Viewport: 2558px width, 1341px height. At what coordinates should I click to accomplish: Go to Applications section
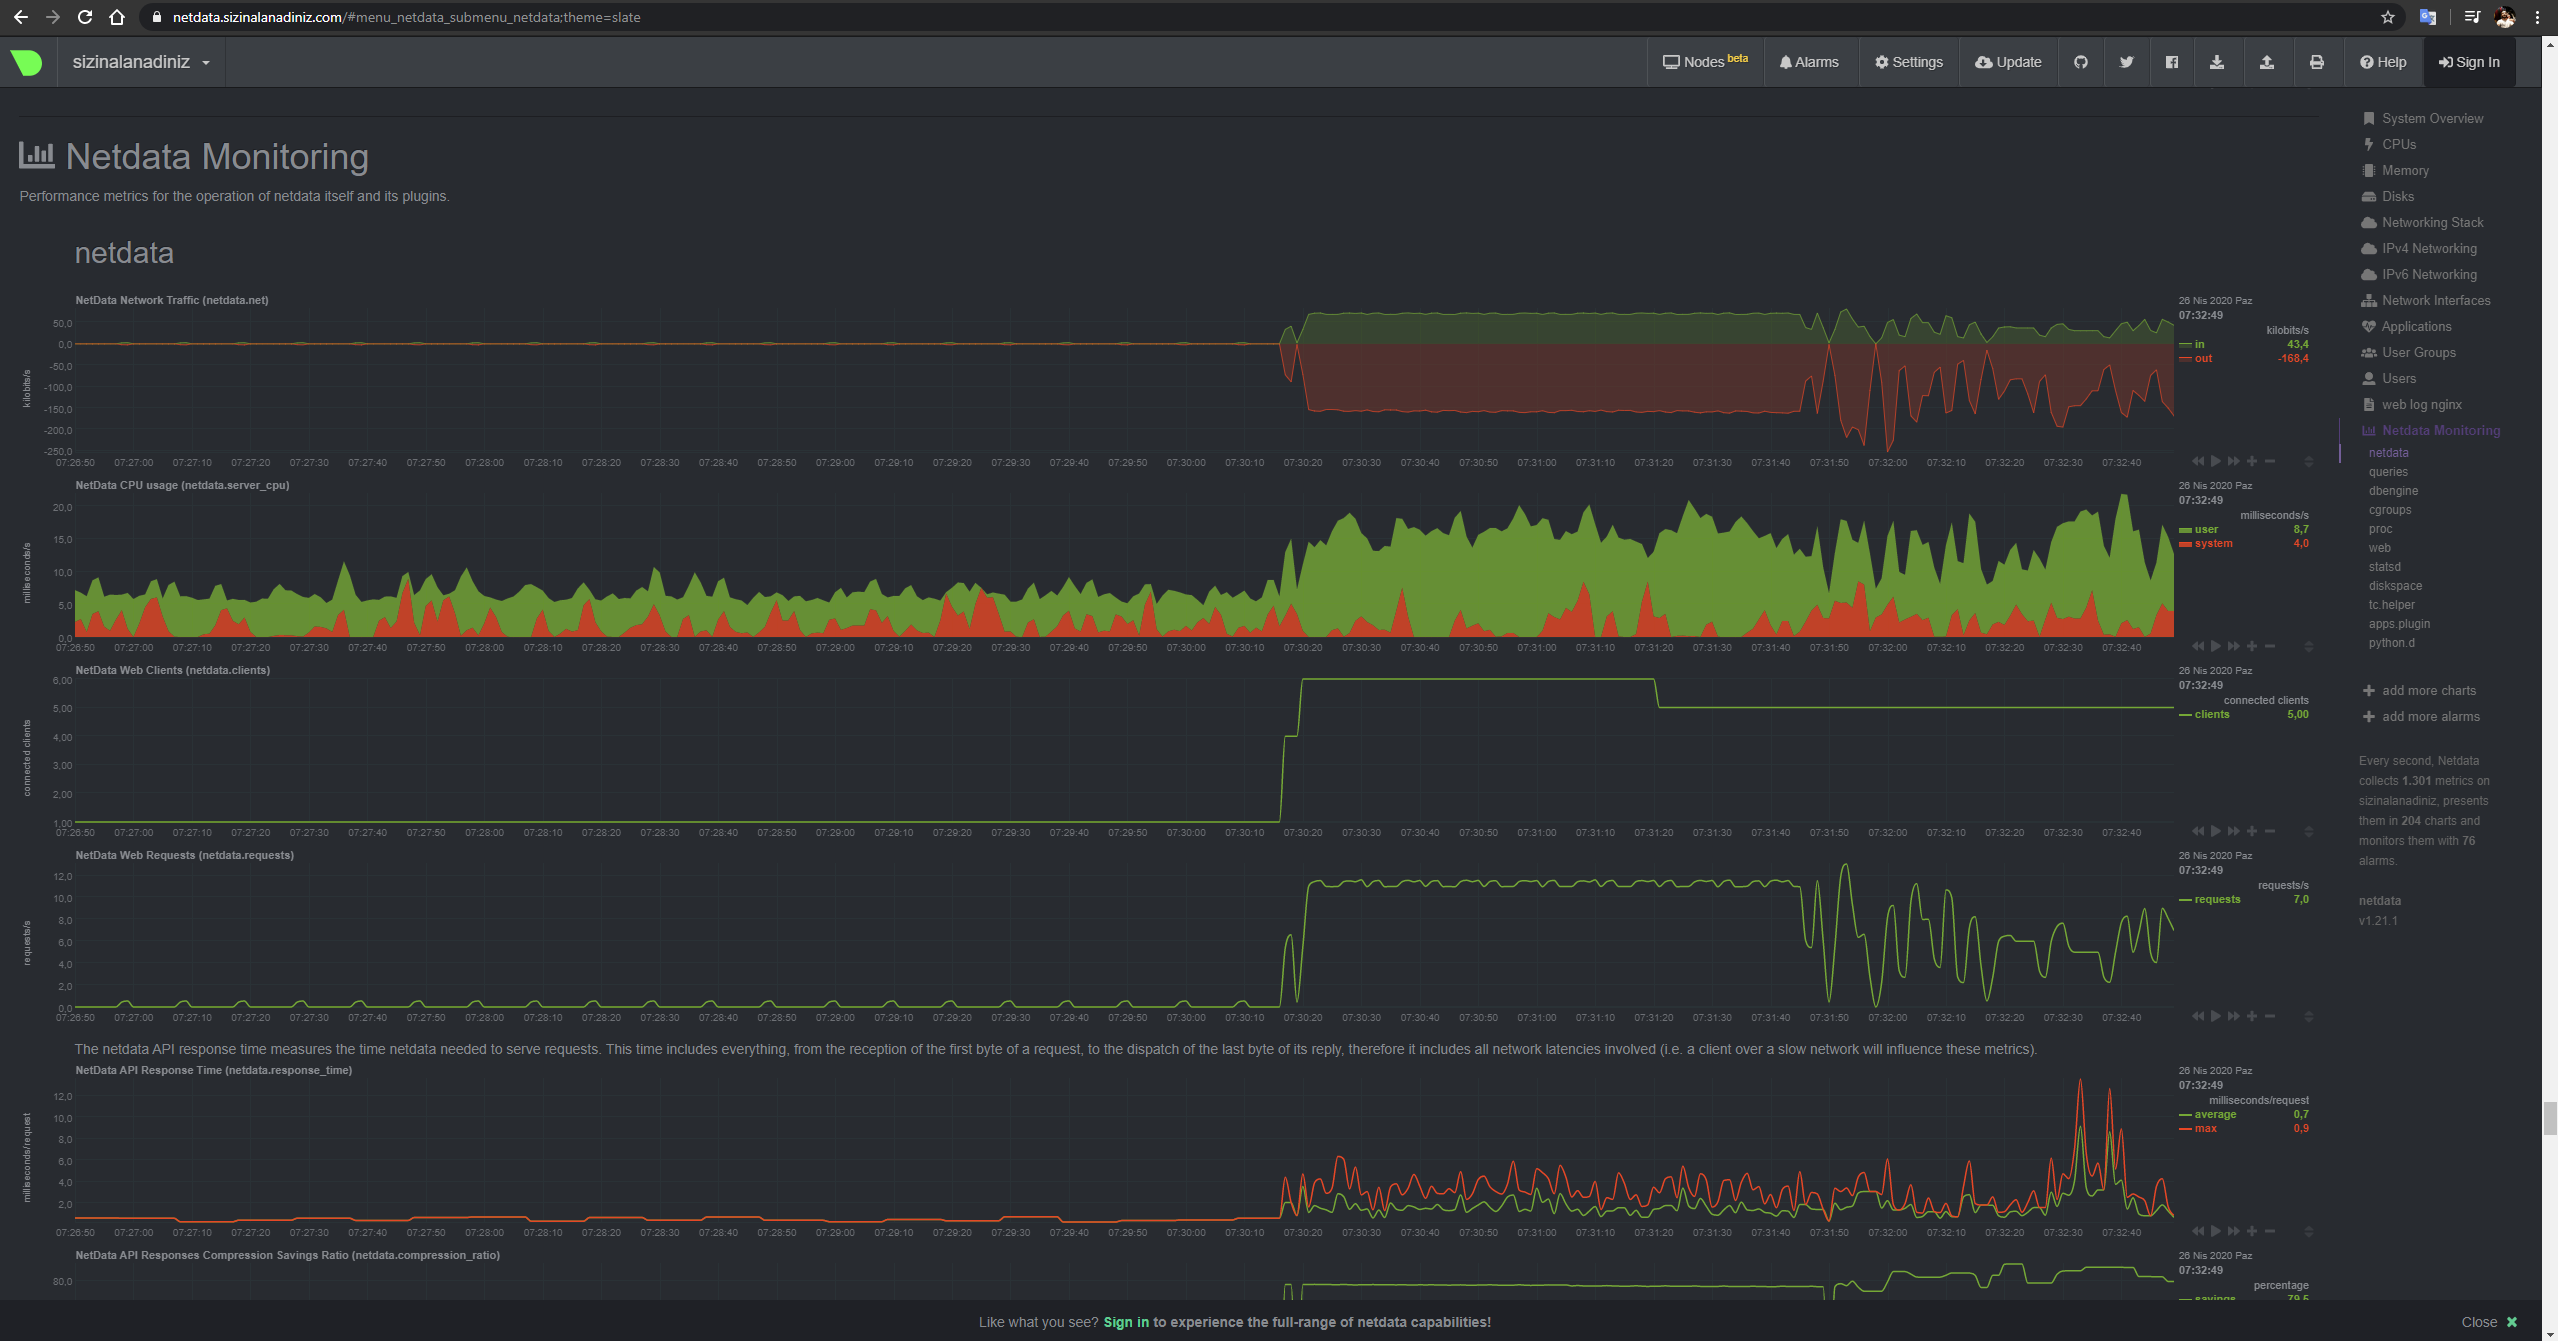(2416, 326)
